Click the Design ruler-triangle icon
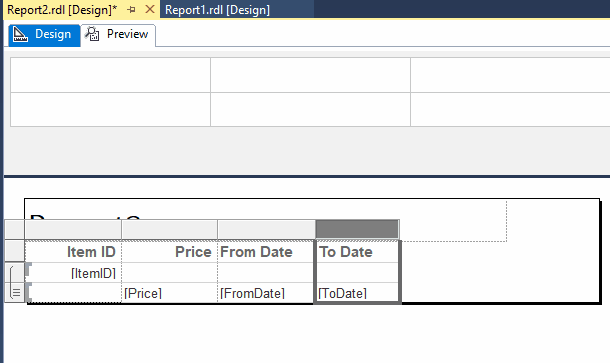Image resolution: width=610 pixels, height=363 pixels. click(x=20, y=34)
